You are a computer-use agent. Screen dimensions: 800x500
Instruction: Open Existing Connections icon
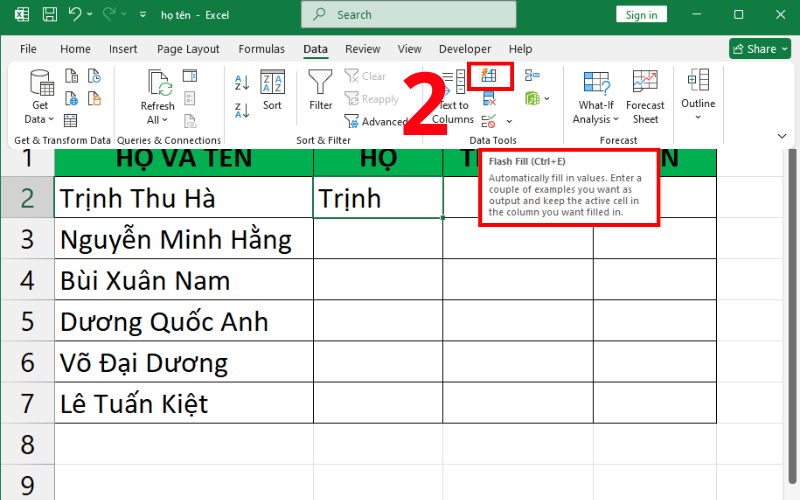pos(94,98)
